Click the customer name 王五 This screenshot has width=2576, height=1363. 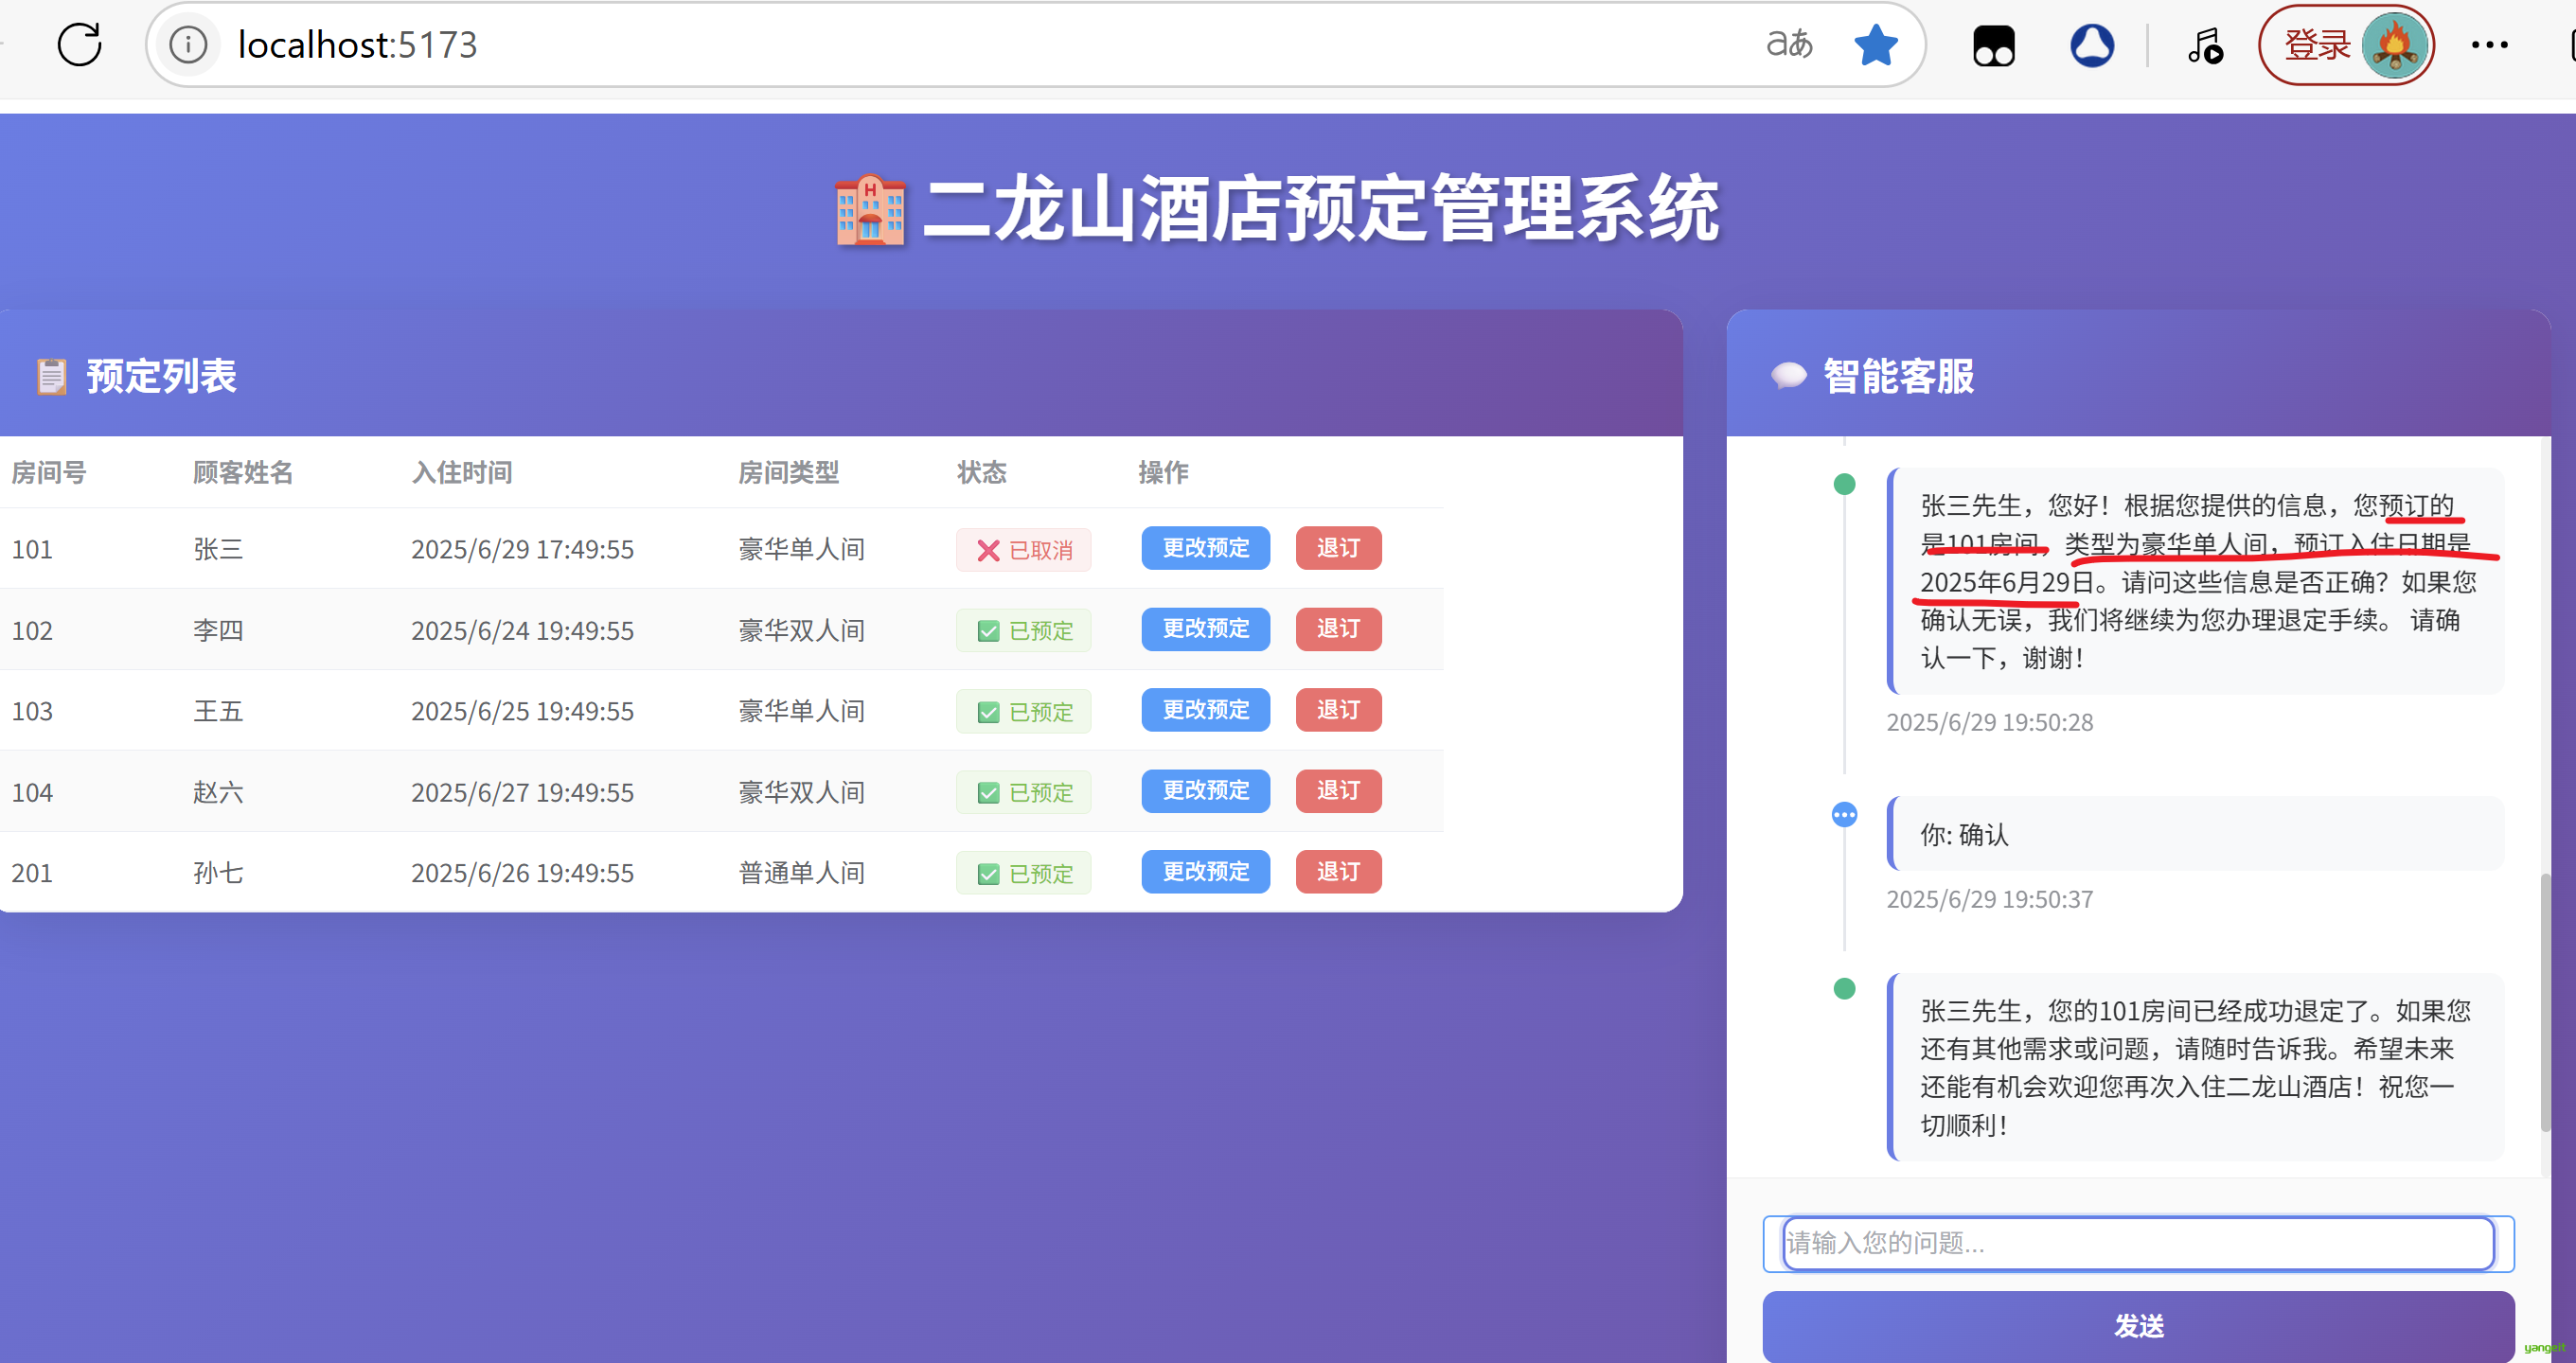click(218, 711)
